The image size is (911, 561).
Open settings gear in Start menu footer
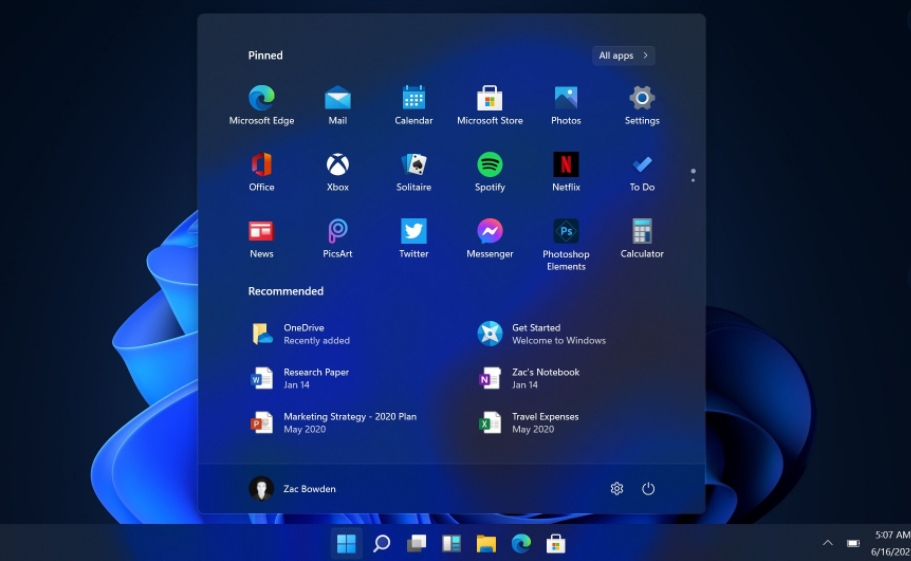tap(617, 488)
